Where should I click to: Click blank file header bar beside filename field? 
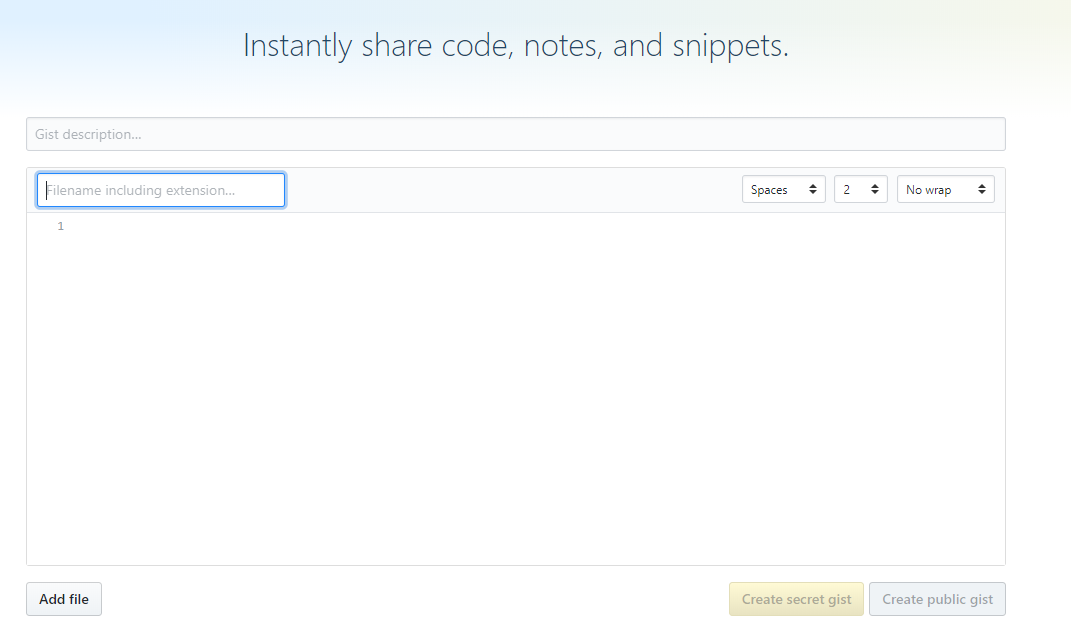[512, 190]
